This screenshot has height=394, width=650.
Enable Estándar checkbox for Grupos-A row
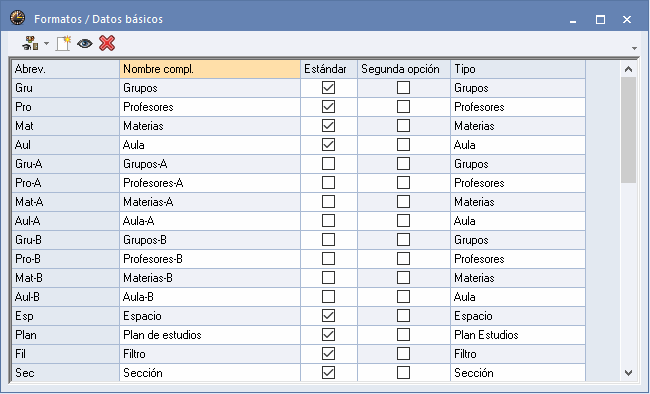[328, 164]
